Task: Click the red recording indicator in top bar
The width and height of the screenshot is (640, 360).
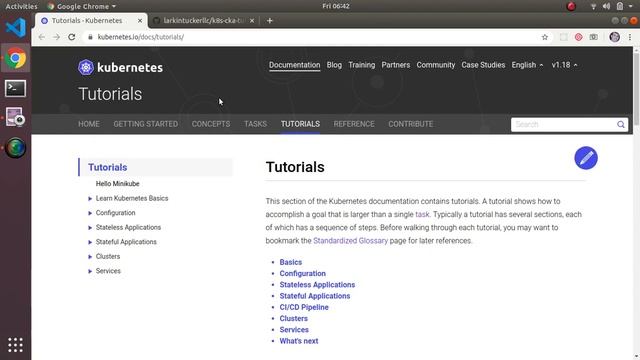Action: pyautogui.click(x=571, y=6)
